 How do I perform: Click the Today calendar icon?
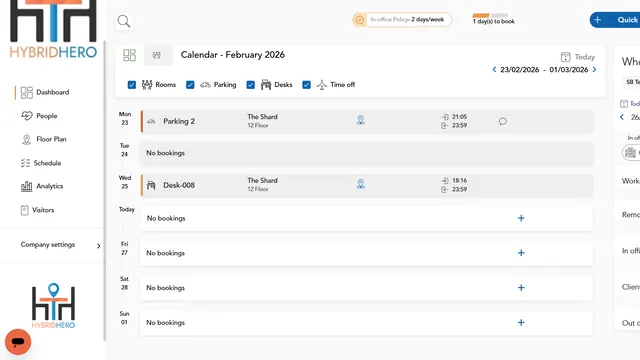565,57
